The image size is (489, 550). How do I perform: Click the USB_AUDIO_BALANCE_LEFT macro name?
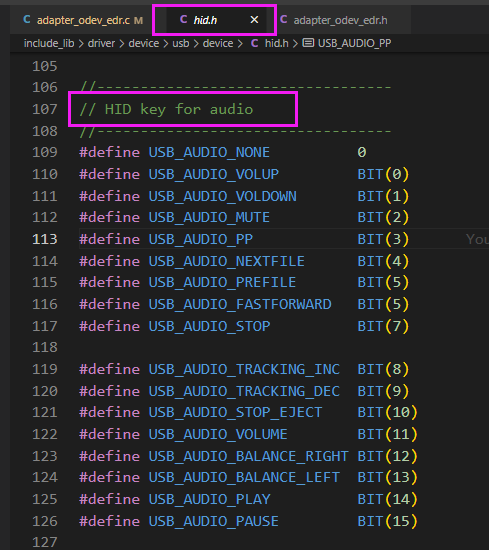point(244,477)
